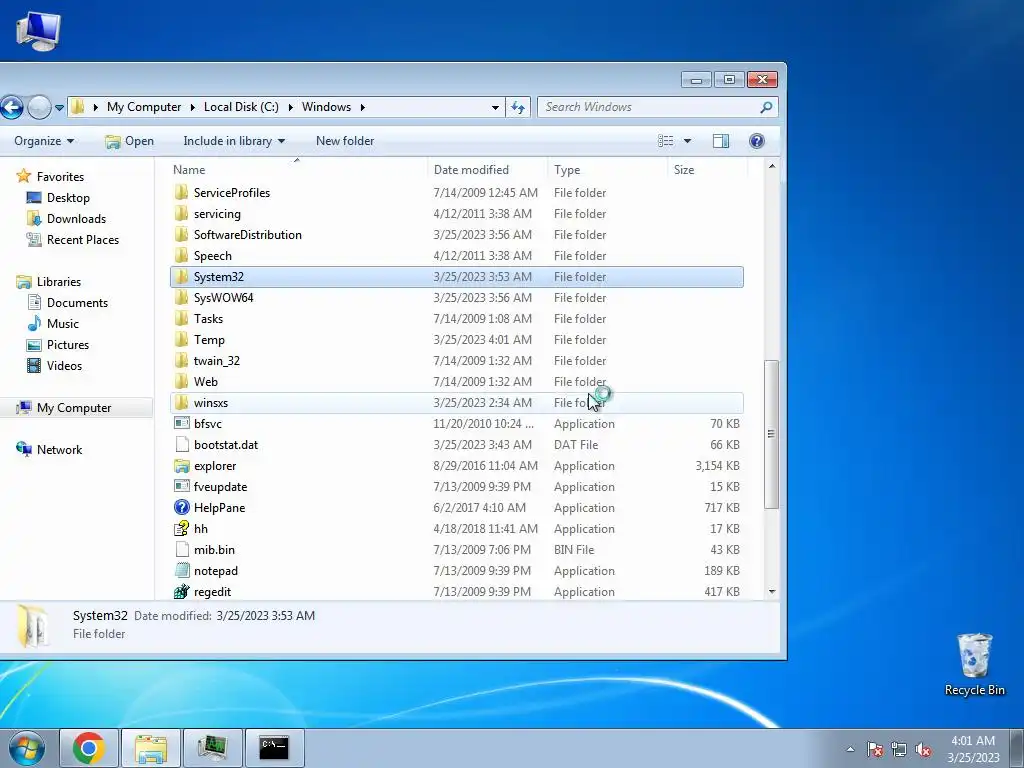
Task: Select Libraries in navigation pane
Action: [58, 281]
